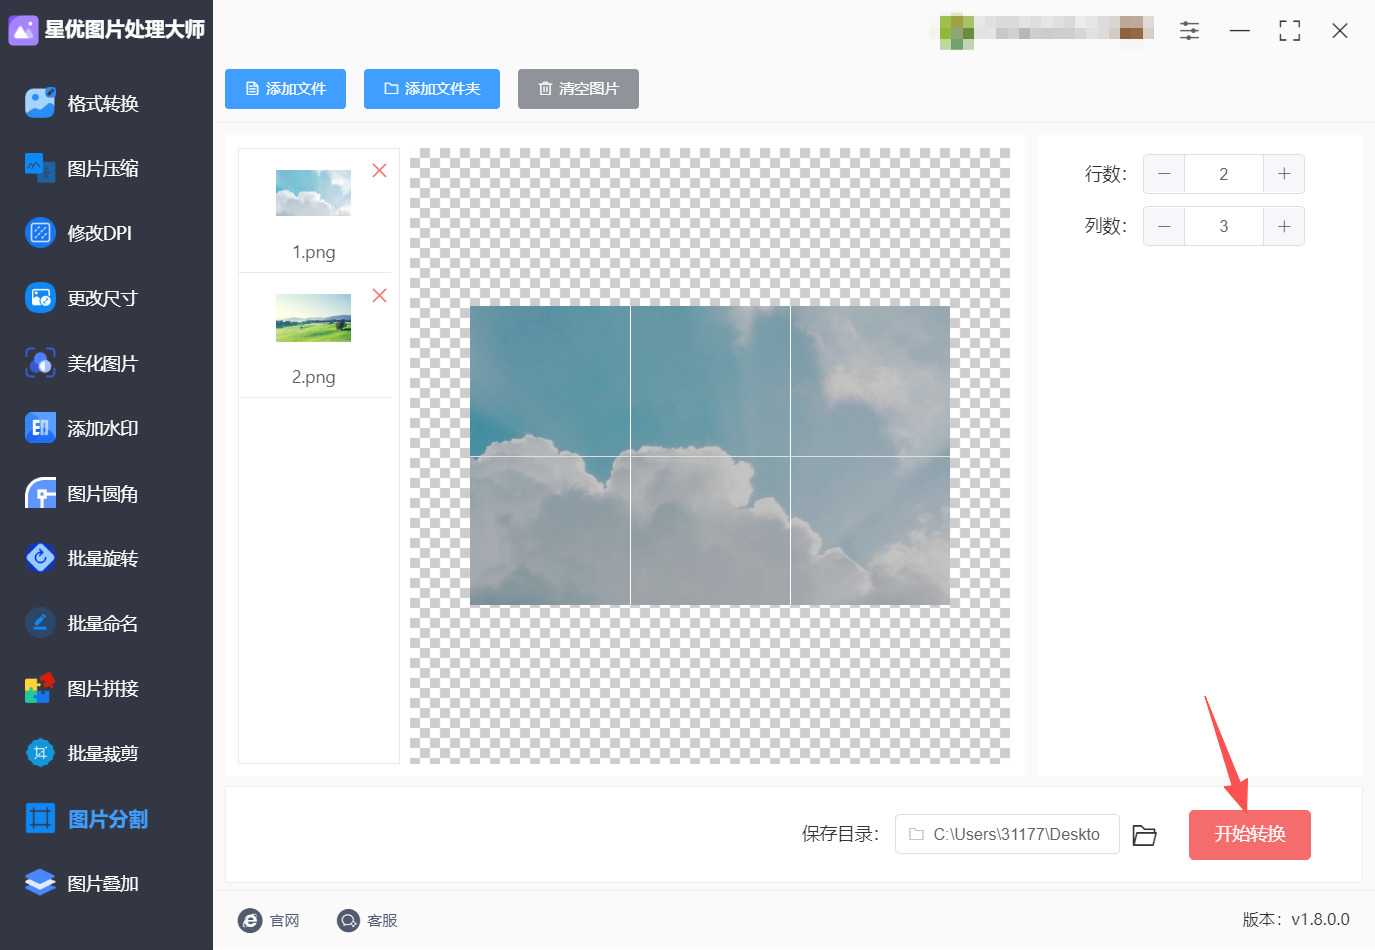Remove 2.png with its red X
The height and width of the screenshot is (950, 1375).
tap(379, 295)
